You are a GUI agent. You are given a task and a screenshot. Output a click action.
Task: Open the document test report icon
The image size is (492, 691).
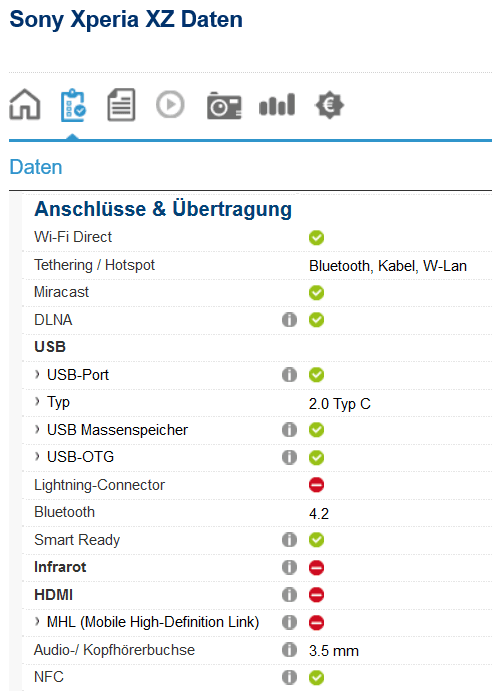(121, 105)
